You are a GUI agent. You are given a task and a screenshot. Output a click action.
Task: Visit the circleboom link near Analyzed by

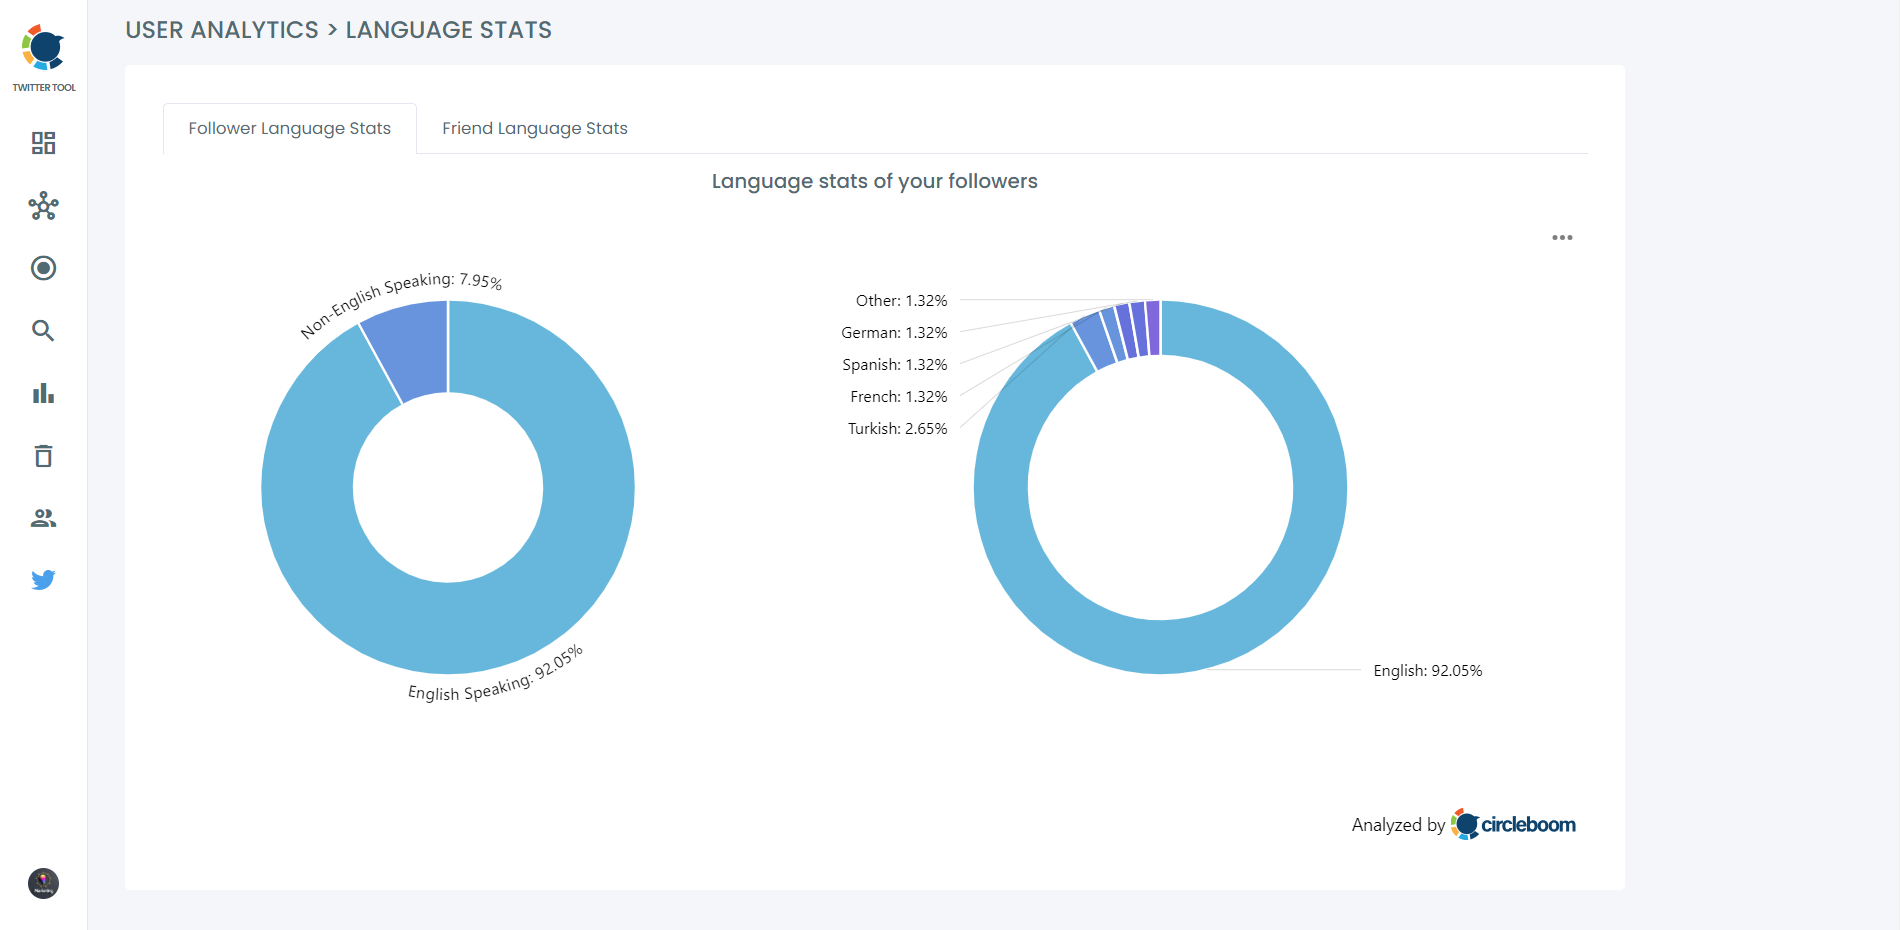tap(1513, 824)
